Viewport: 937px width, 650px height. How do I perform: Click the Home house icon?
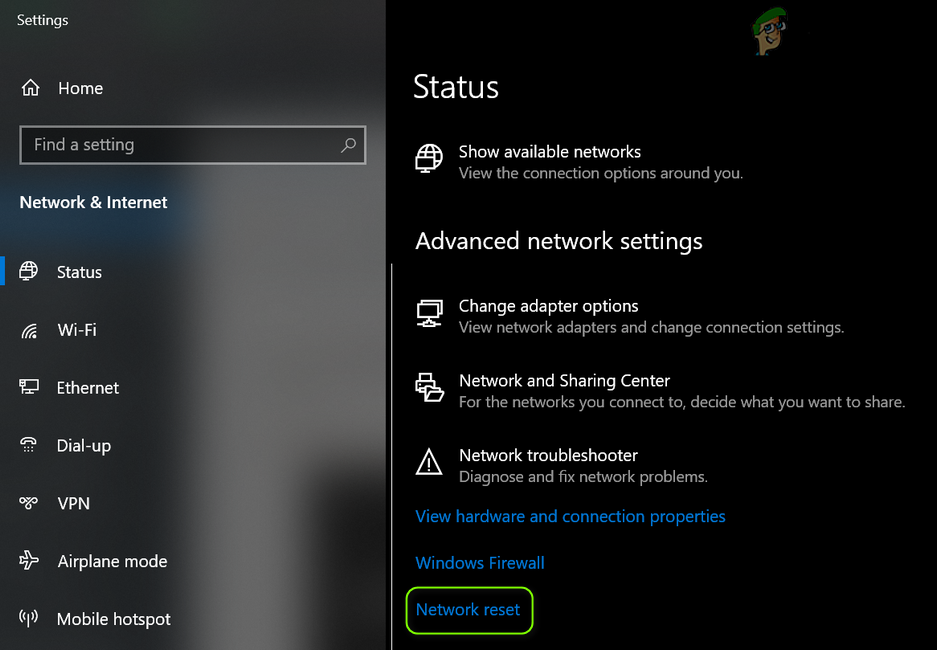coord(30,88)
